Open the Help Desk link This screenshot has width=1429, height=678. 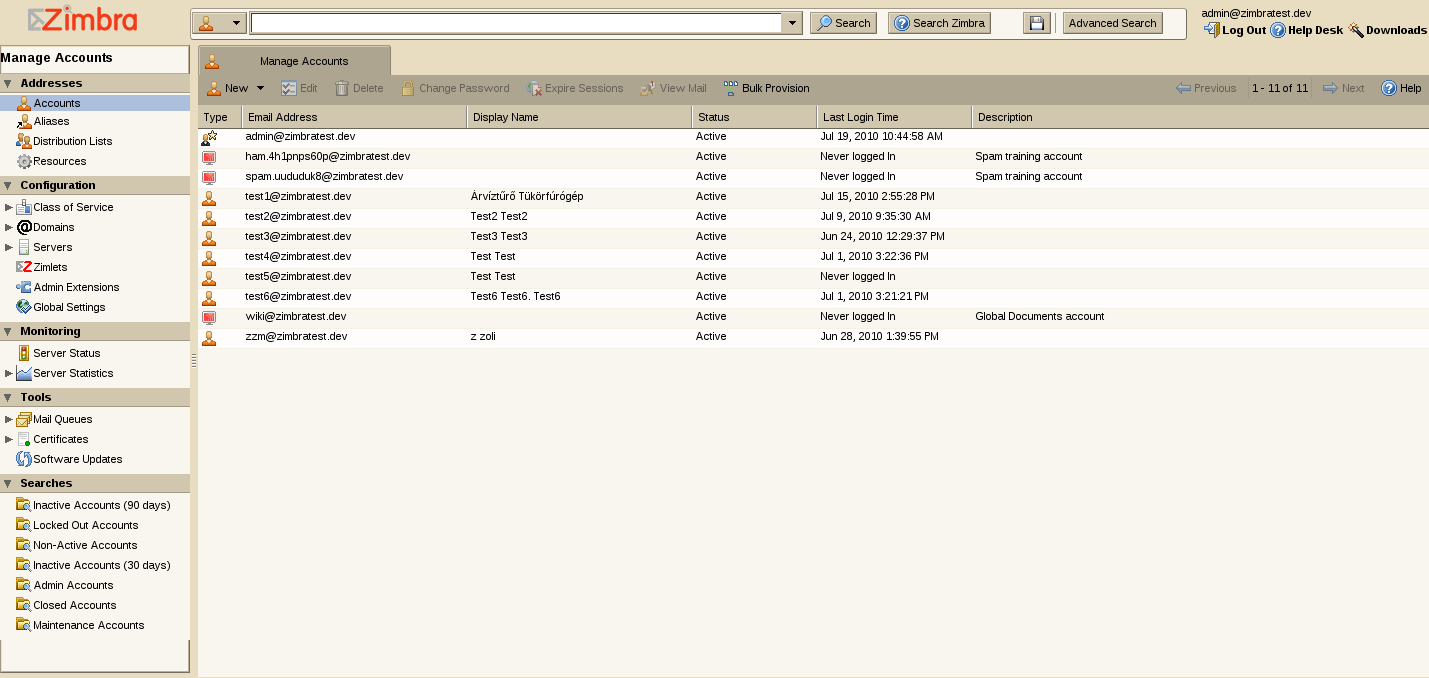(x=1306, y=30)
